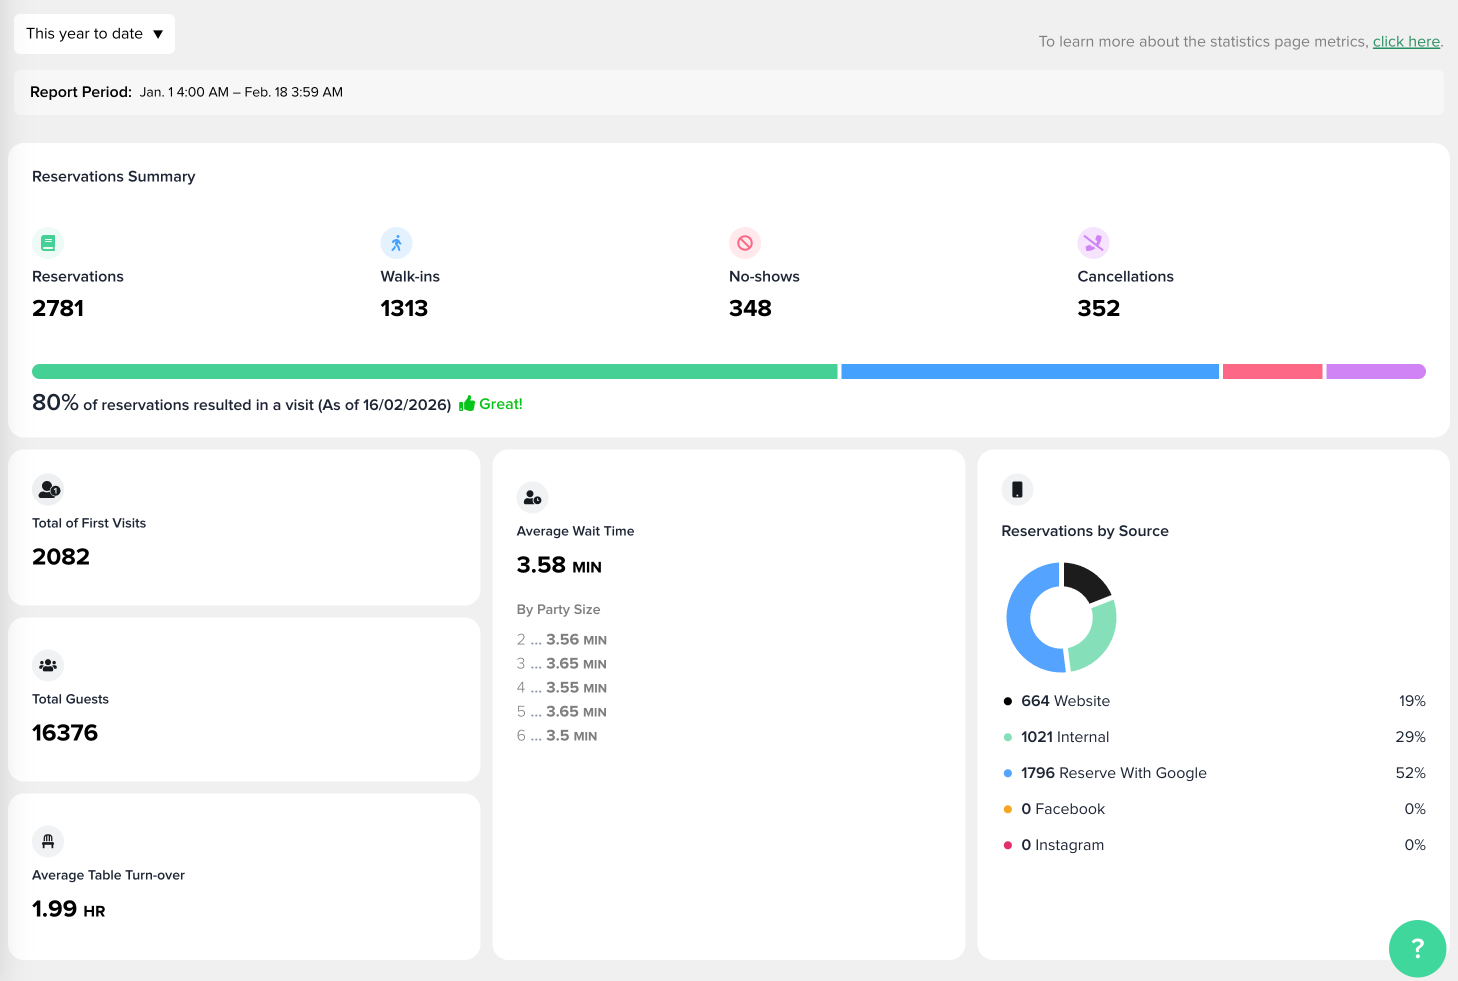This screenshot has height=981, width=1458.
Task: Click the Average Table Turn-over chair icon
Action: [48, 841]
